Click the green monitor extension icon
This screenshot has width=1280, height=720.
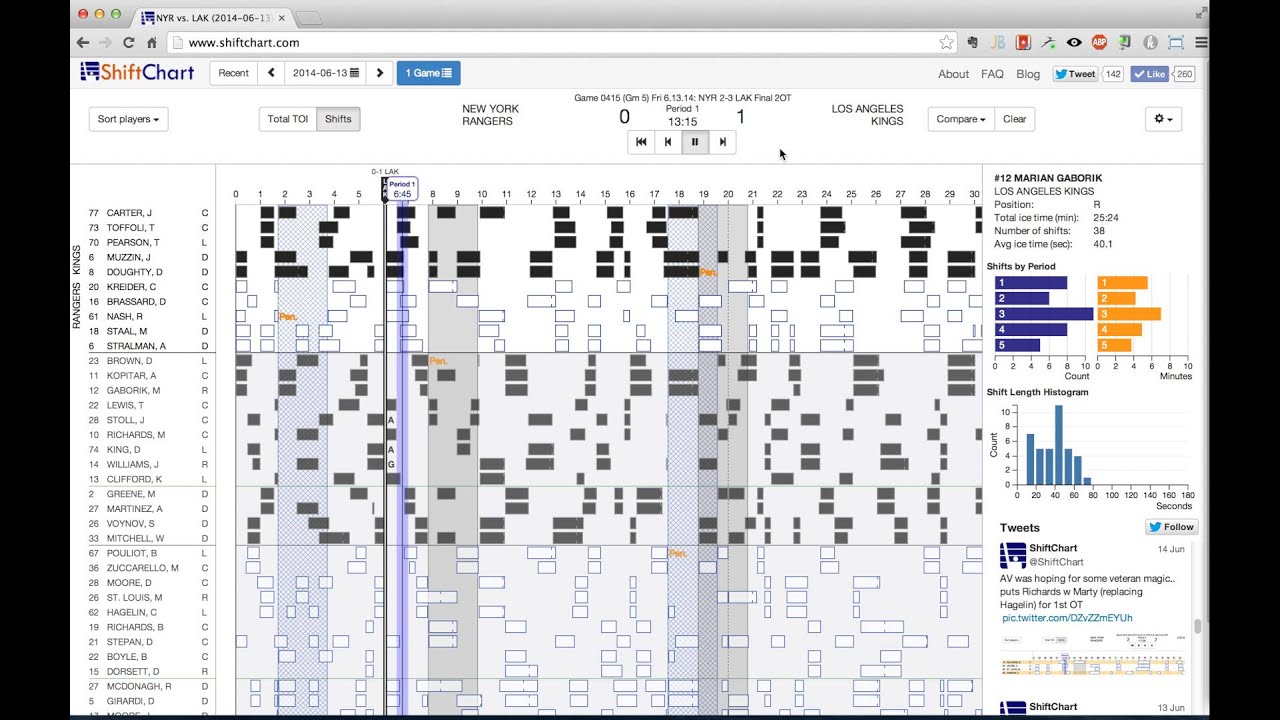(x=1125, y=43)
